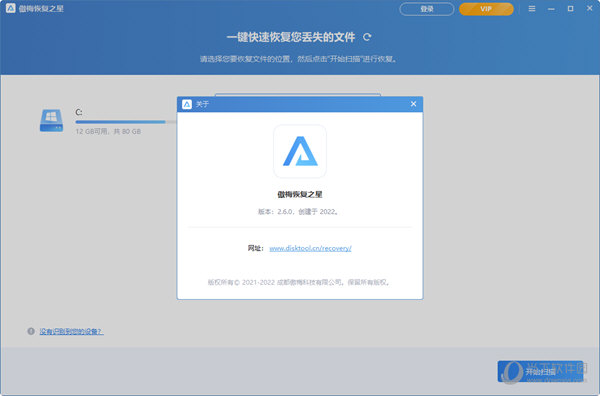Minimize the main window
Screen dimensions: 600x396
[551, 8]
